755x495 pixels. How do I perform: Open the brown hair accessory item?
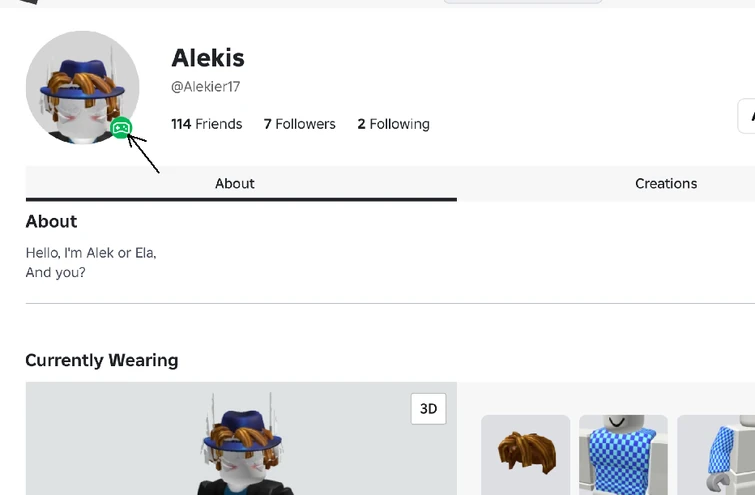click(525, 455)
